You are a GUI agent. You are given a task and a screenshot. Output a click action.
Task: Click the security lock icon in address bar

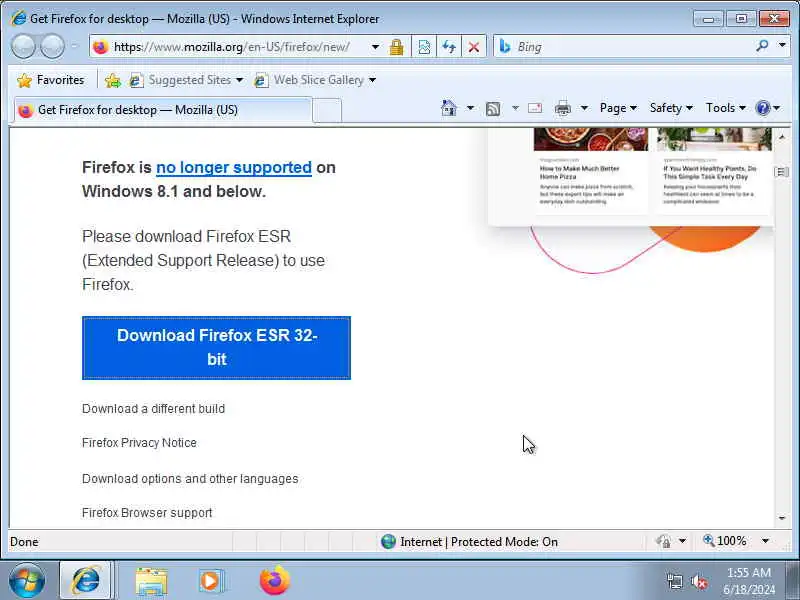(x=396, y=47)
